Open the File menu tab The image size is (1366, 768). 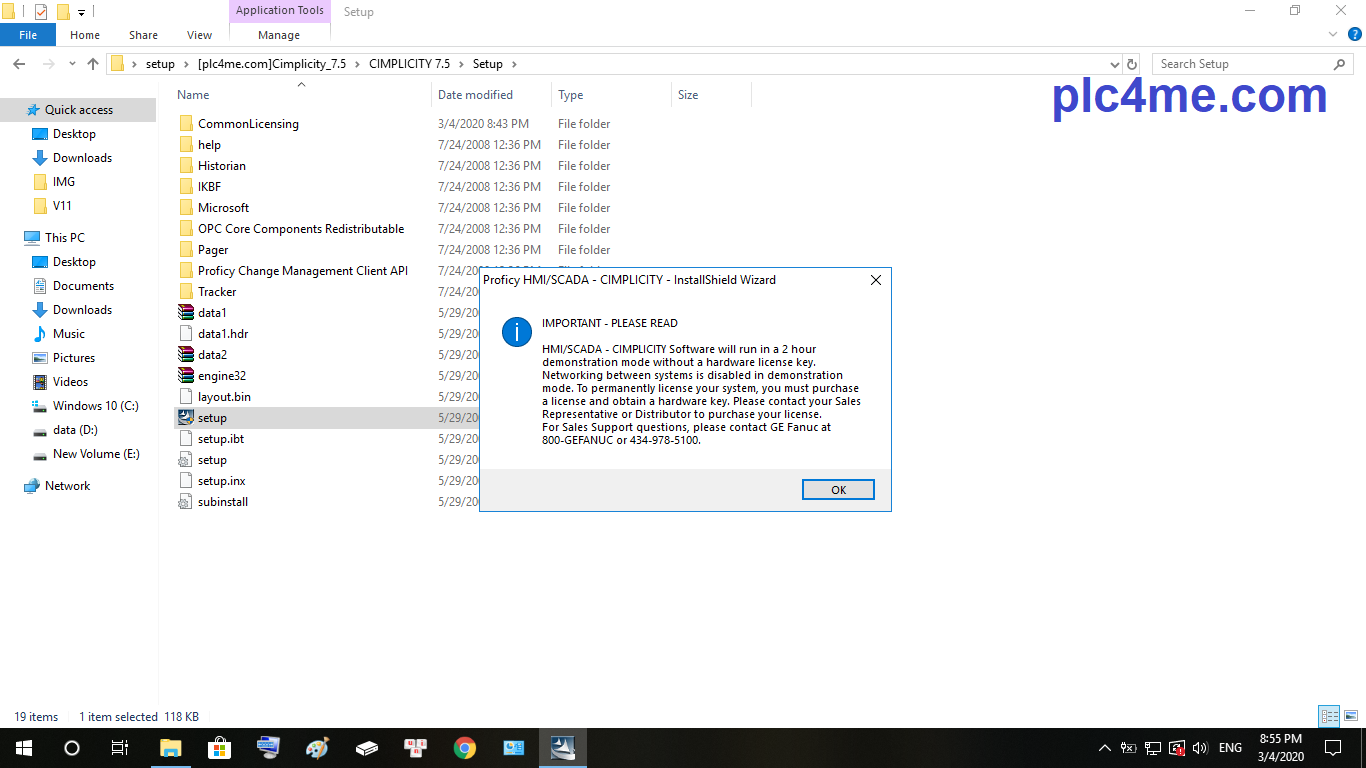click(x=28, y=35)
